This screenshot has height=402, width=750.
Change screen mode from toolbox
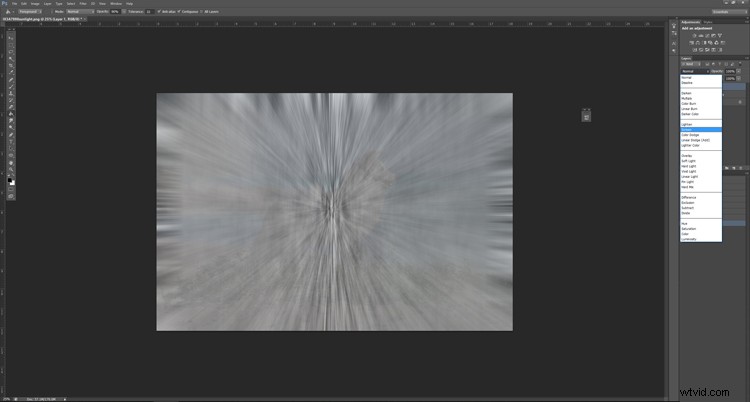point(11,196)
